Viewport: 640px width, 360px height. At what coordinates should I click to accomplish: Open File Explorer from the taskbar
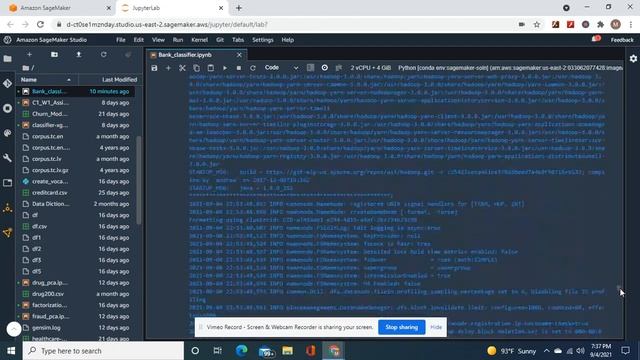pos(287,351)
